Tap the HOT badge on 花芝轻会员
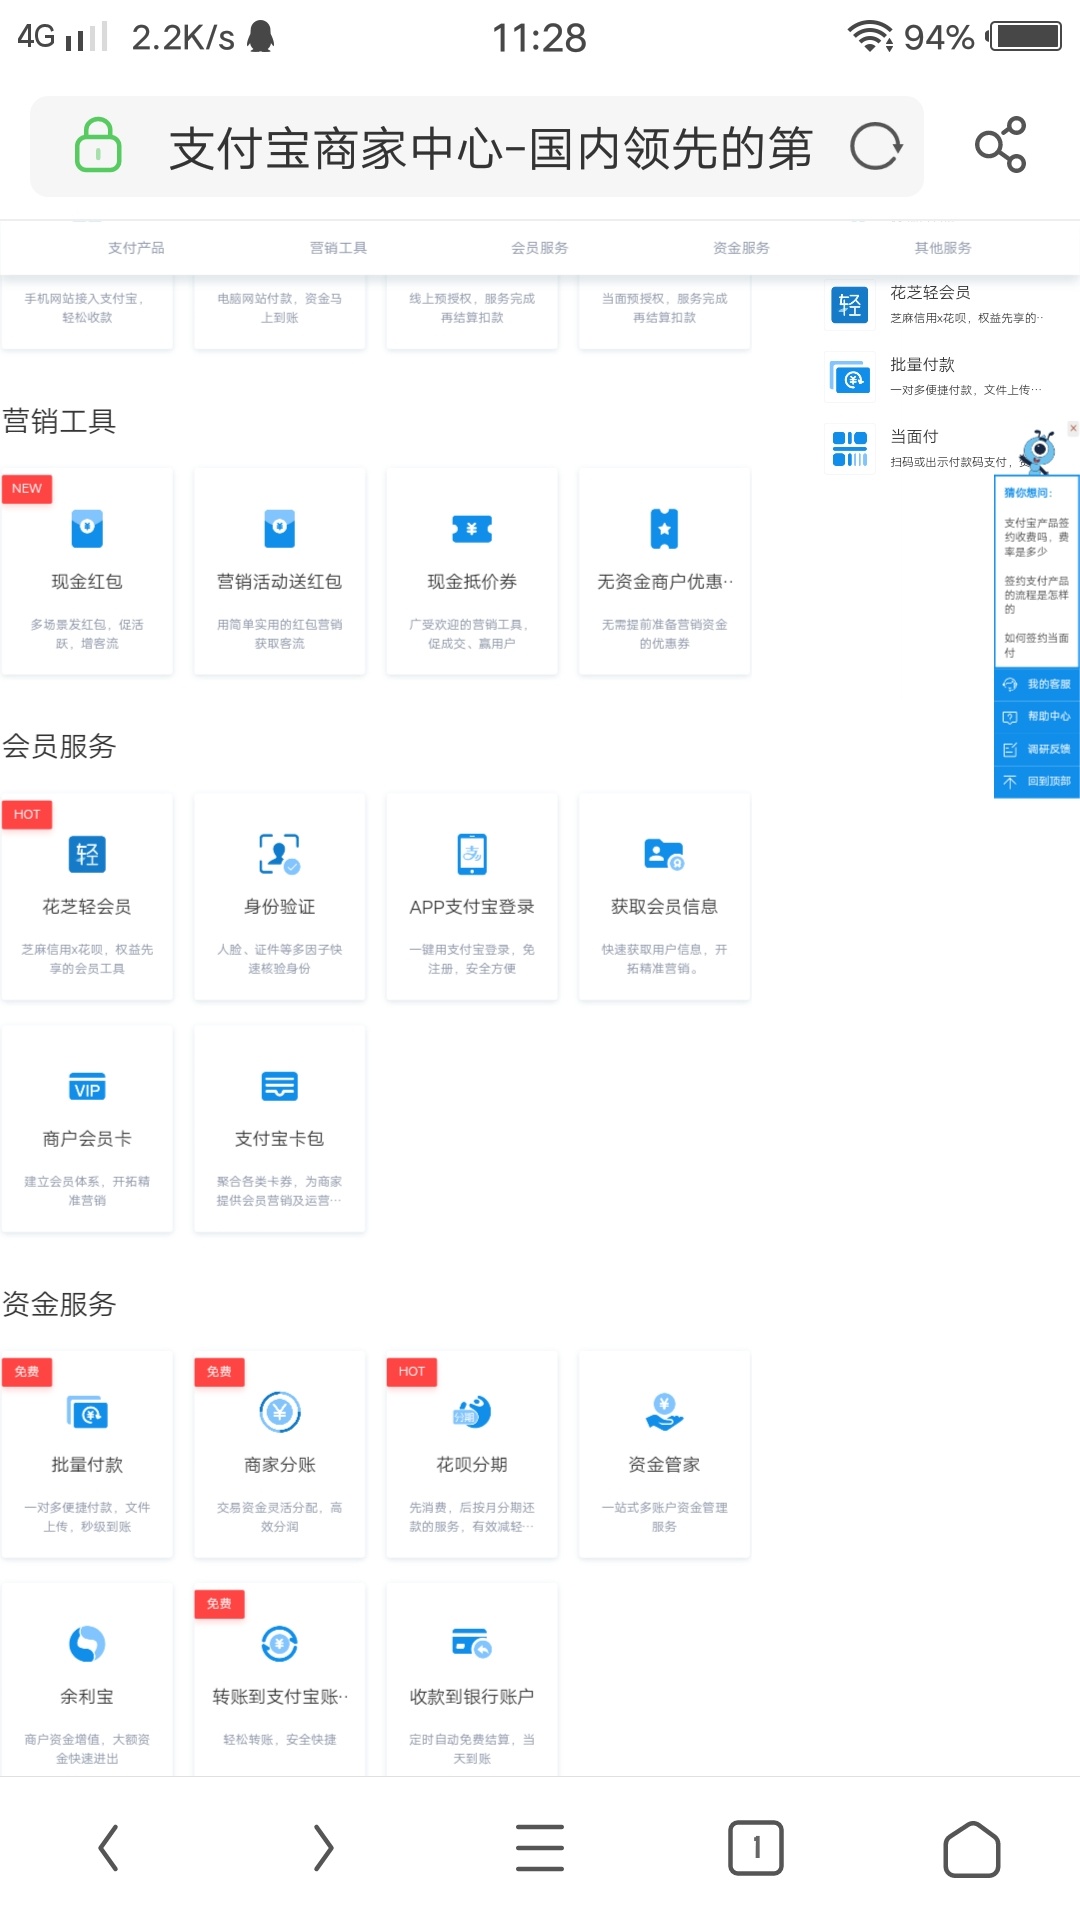Screen dimensions: 1080x1920 tap(27, 814)
